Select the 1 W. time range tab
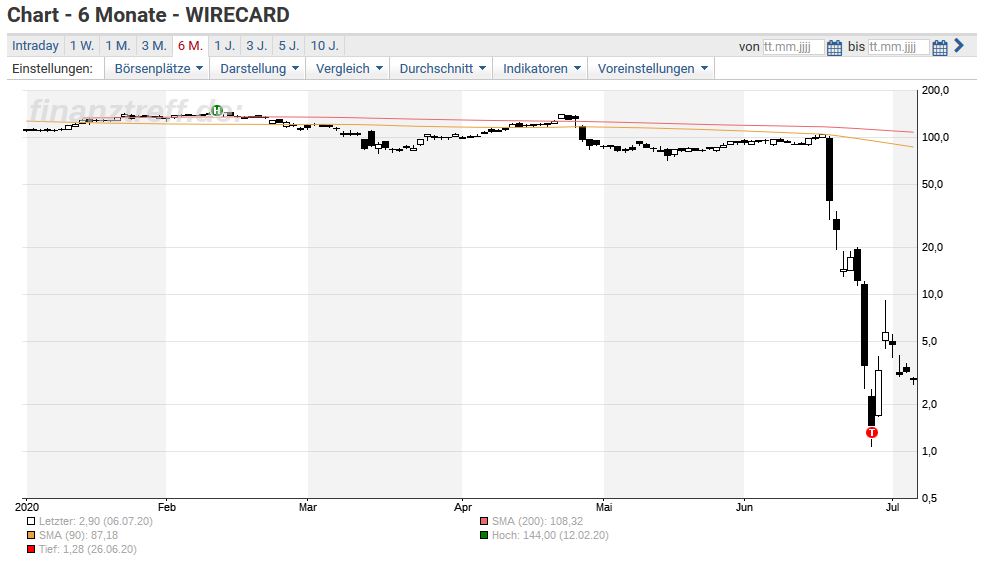Image resolution: width=987 pixels, height=568 pixels. click(x=82, y=46)
